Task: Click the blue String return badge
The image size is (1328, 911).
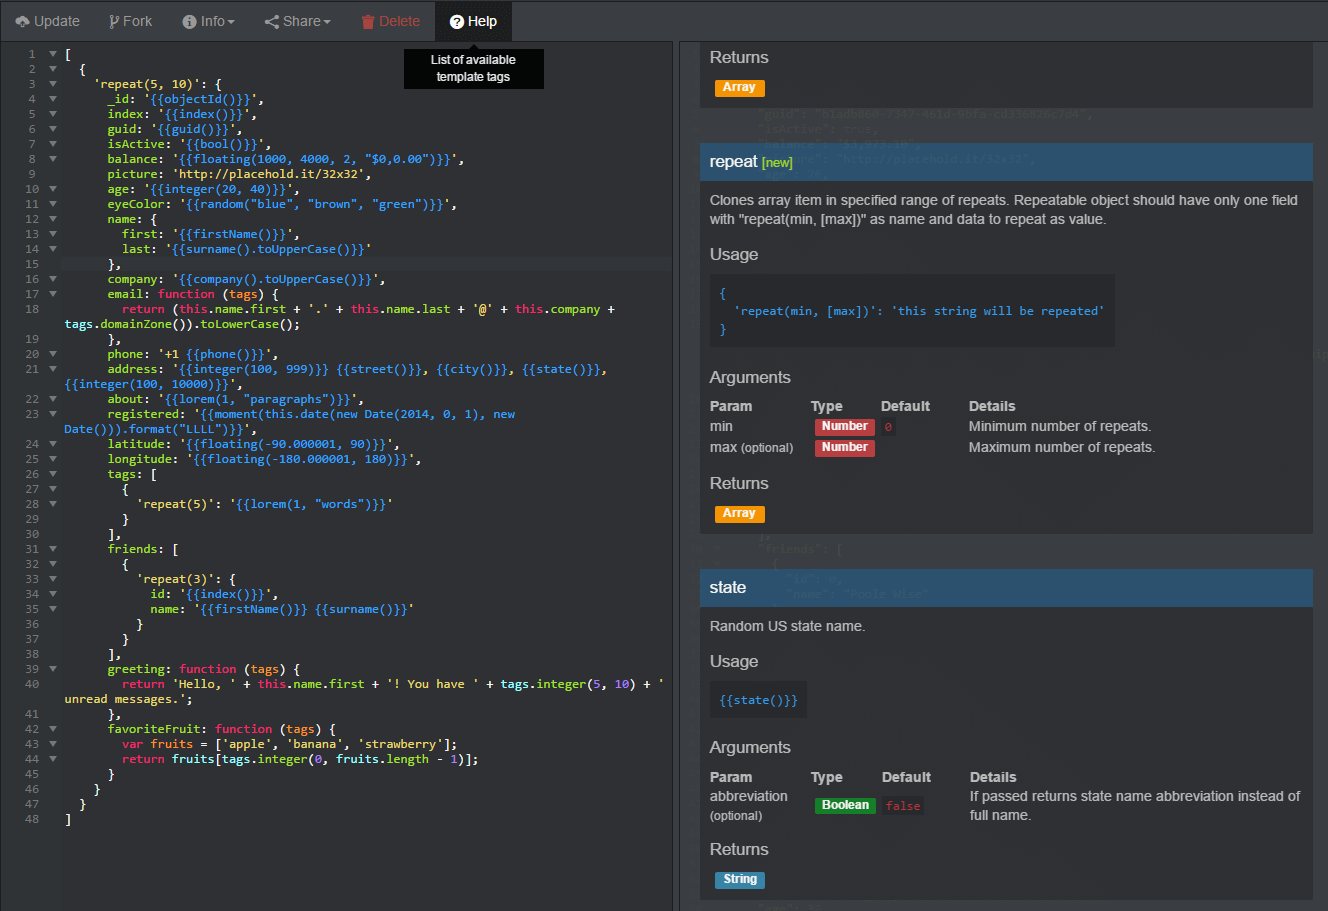Action: [740, 880]
